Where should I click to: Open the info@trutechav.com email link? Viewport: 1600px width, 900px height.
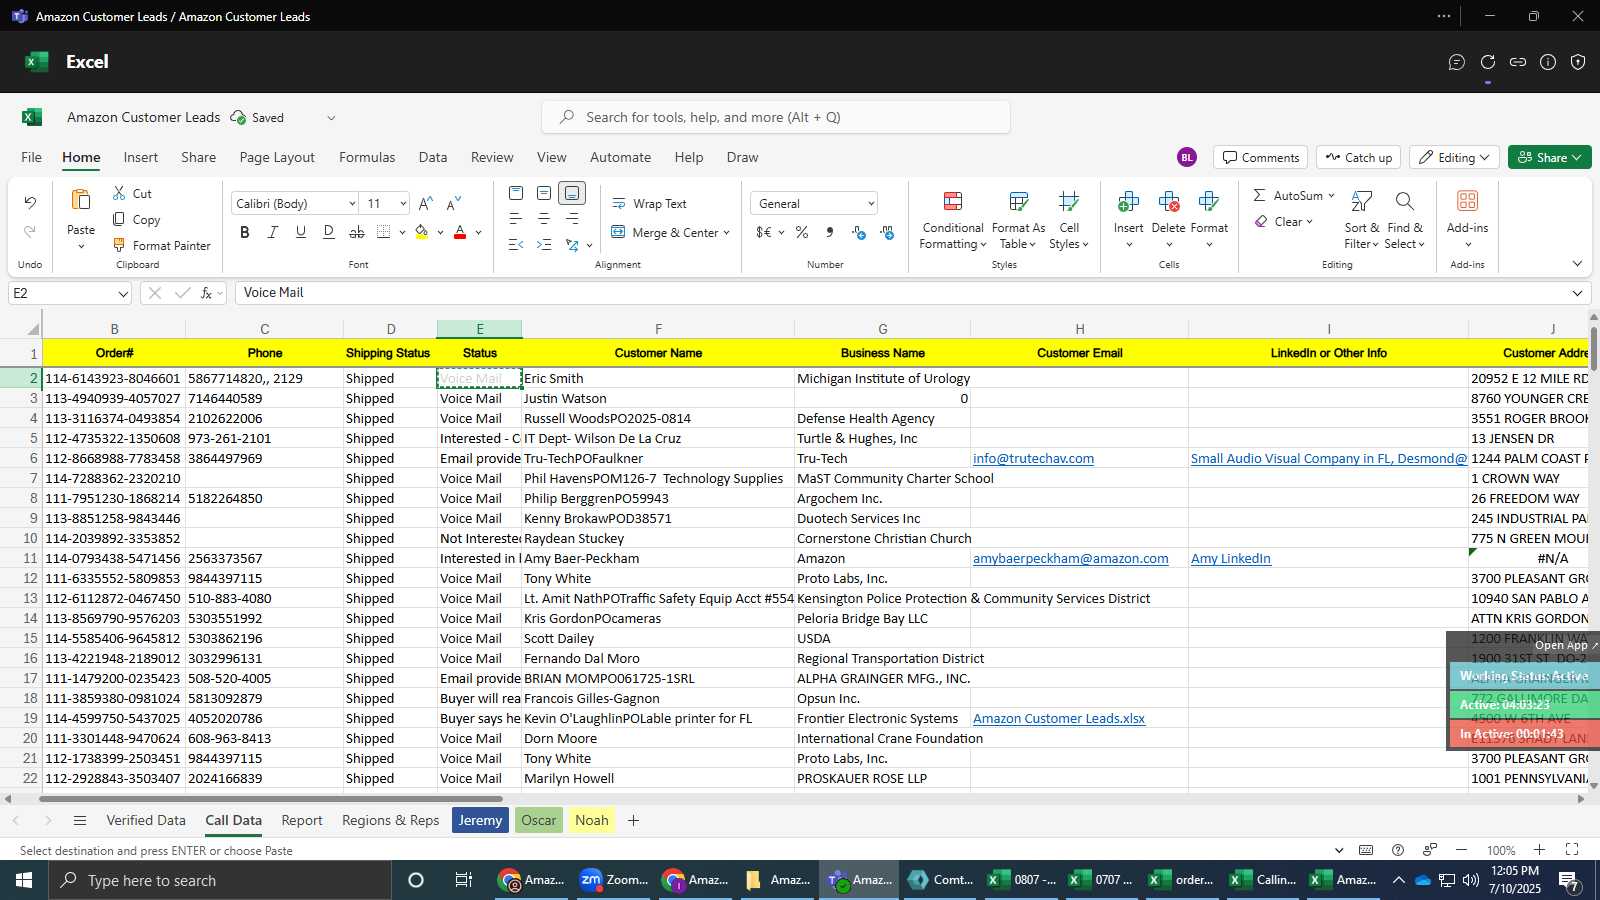(x=1033, y=458)
